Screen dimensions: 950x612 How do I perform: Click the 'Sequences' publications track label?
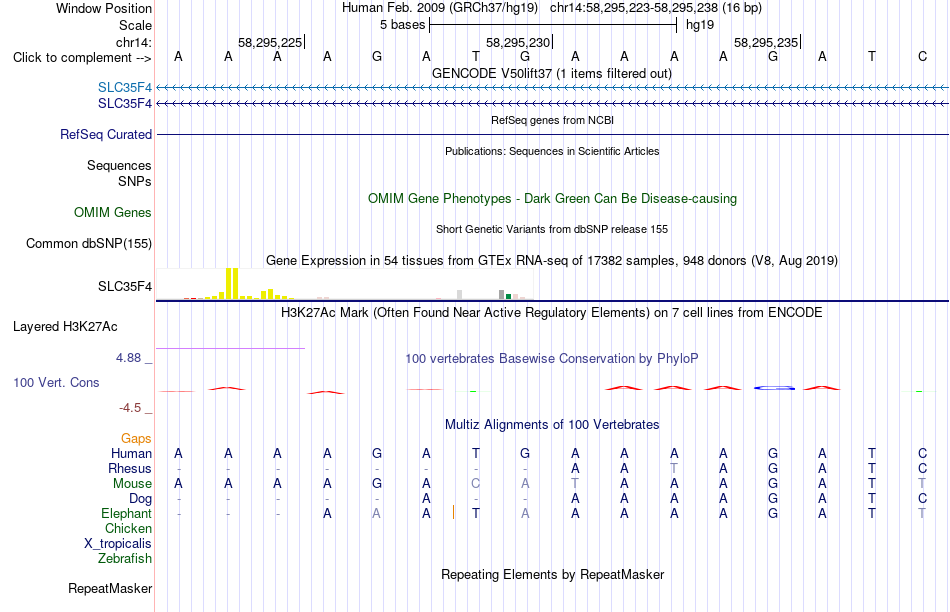(119, 165)
